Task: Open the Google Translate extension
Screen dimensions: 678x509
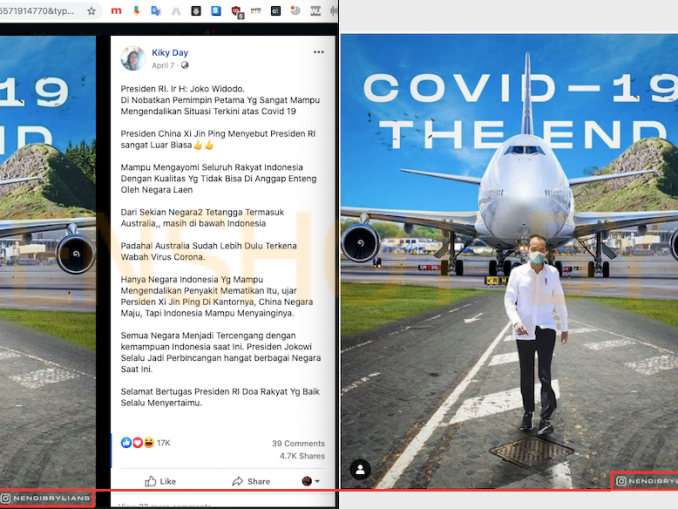Action: [x=156, y=11]
